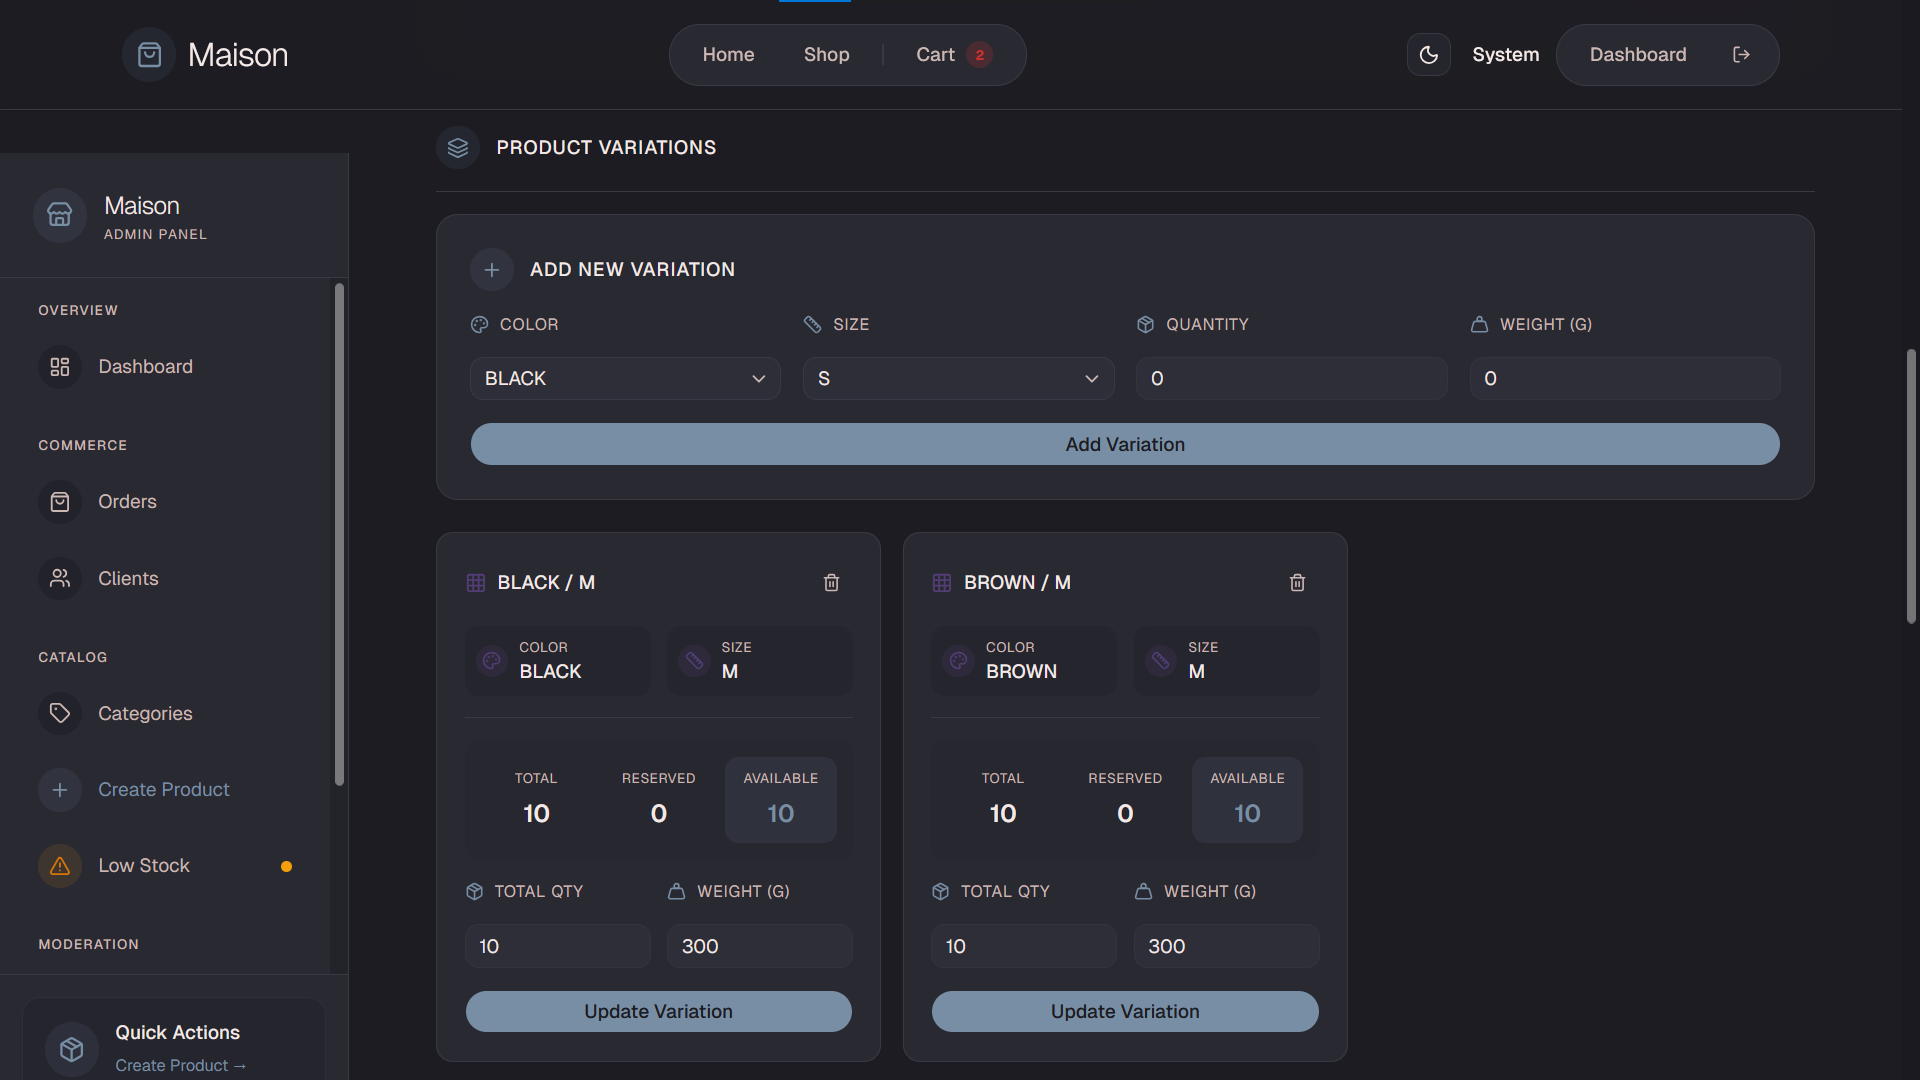Click the weight icon beside WEIGHT (G) label
1920x1080 pixels.
click(1480, 325)
